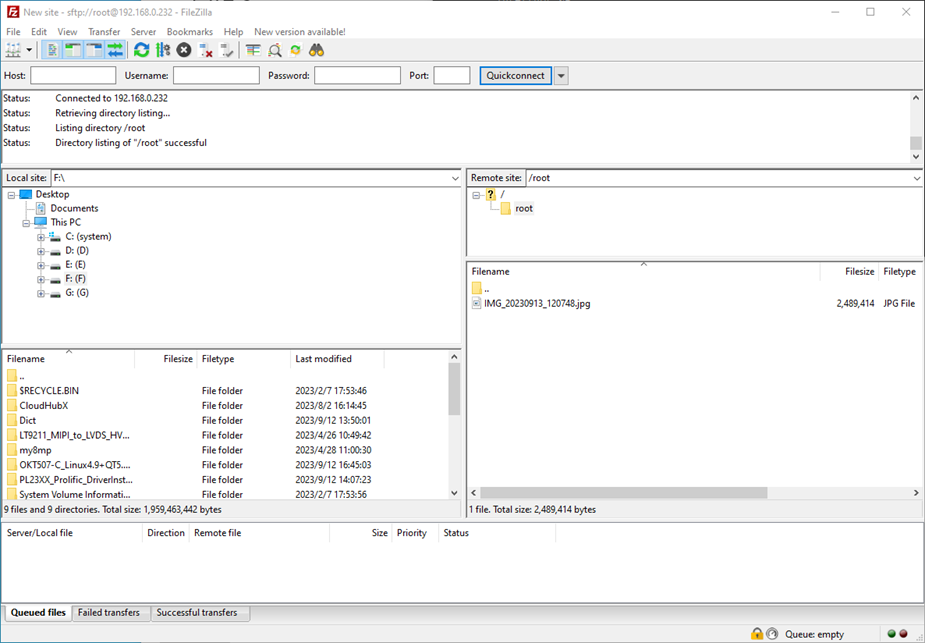The image size is (925, 643).
Task: Disconnect from the current server
Action: [206, 50]
